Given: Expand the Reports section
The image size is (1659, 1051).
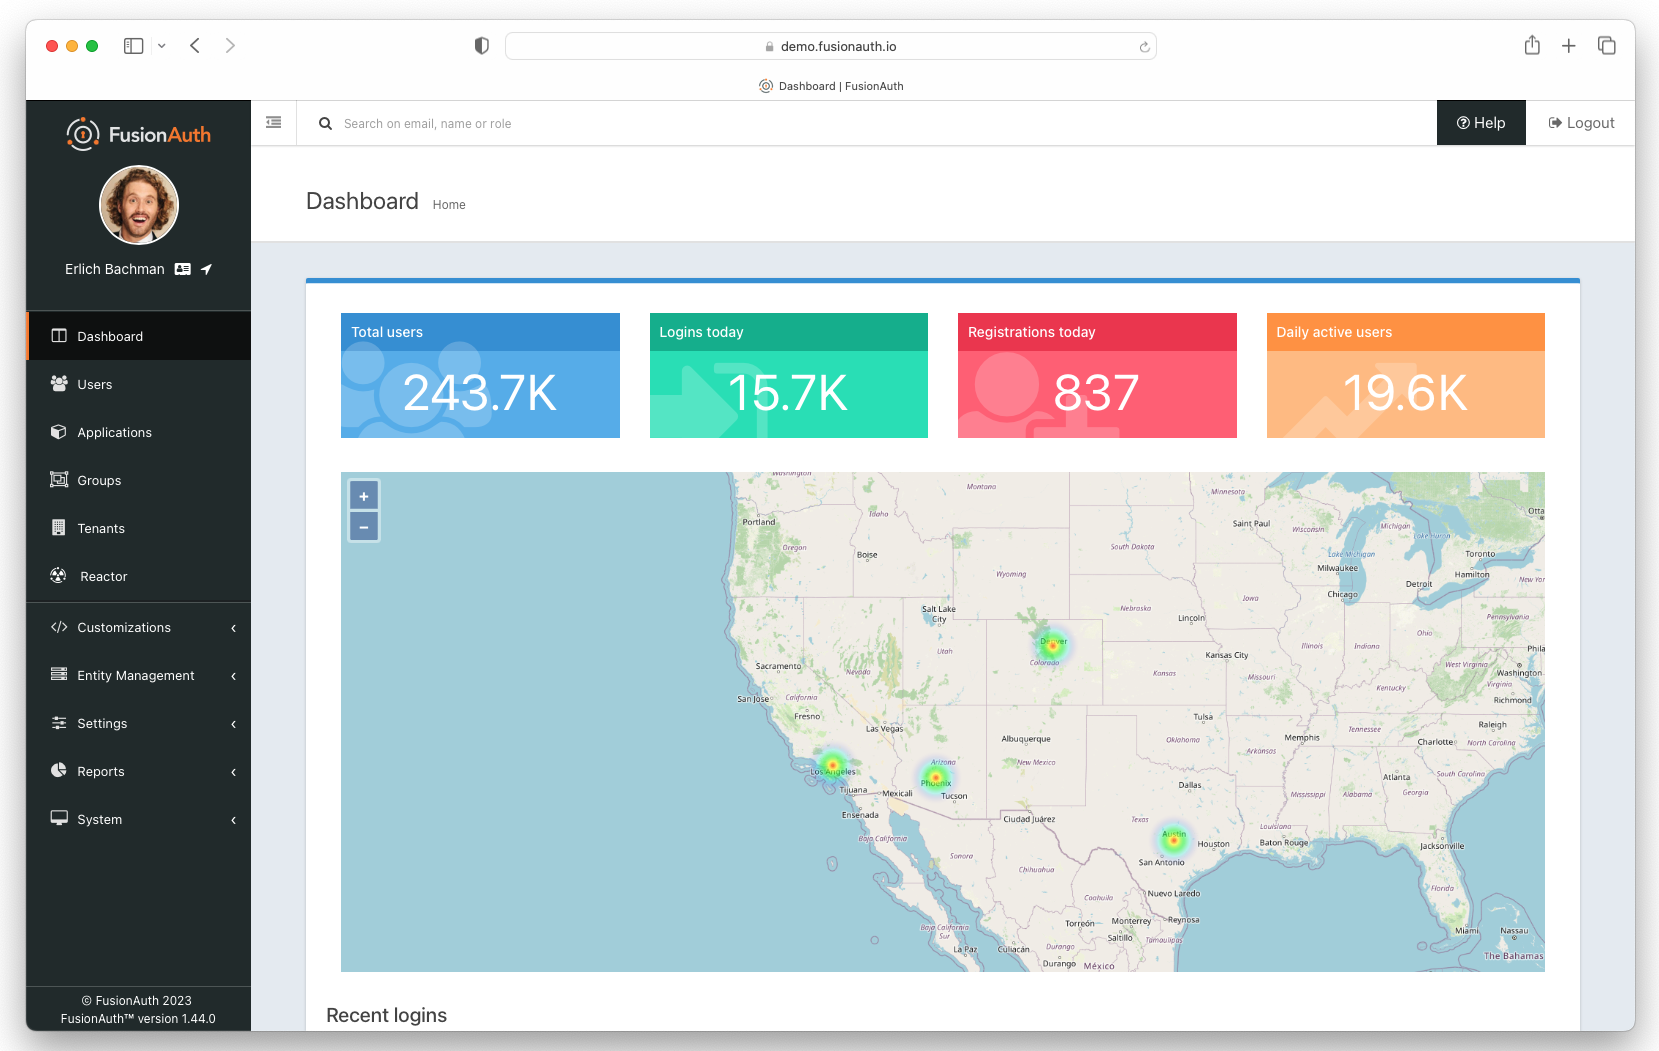Looking at the screenshot, I should [100, 771].
